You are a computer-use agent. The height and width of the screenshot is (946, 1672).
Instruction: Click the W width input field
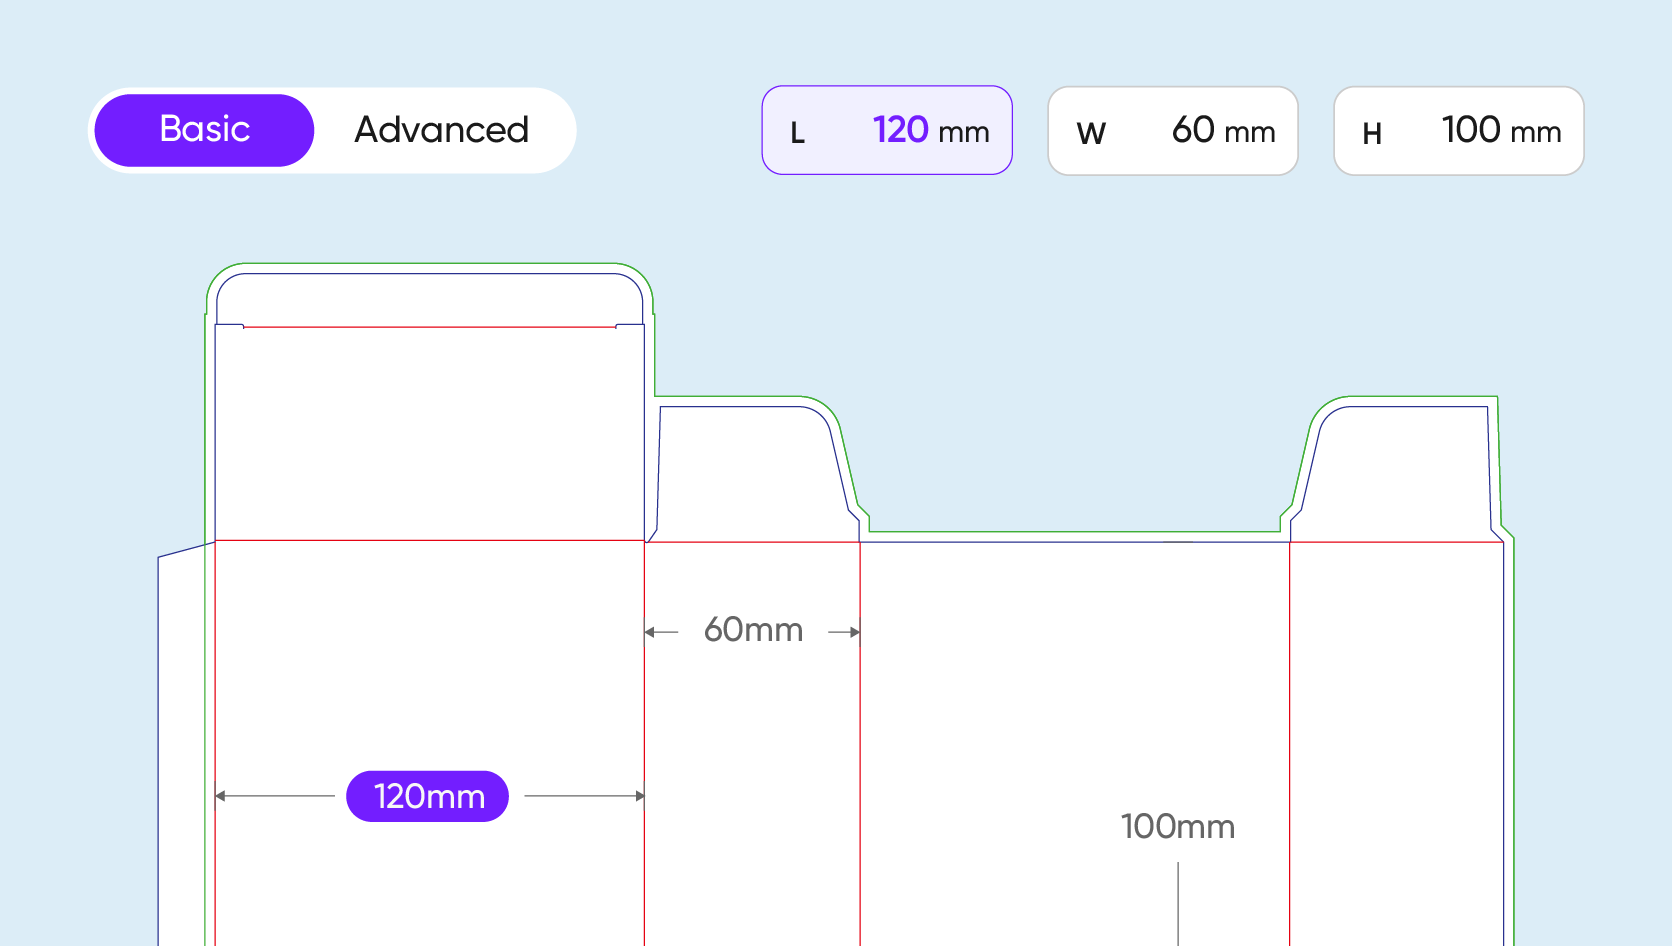[1173, 130]
